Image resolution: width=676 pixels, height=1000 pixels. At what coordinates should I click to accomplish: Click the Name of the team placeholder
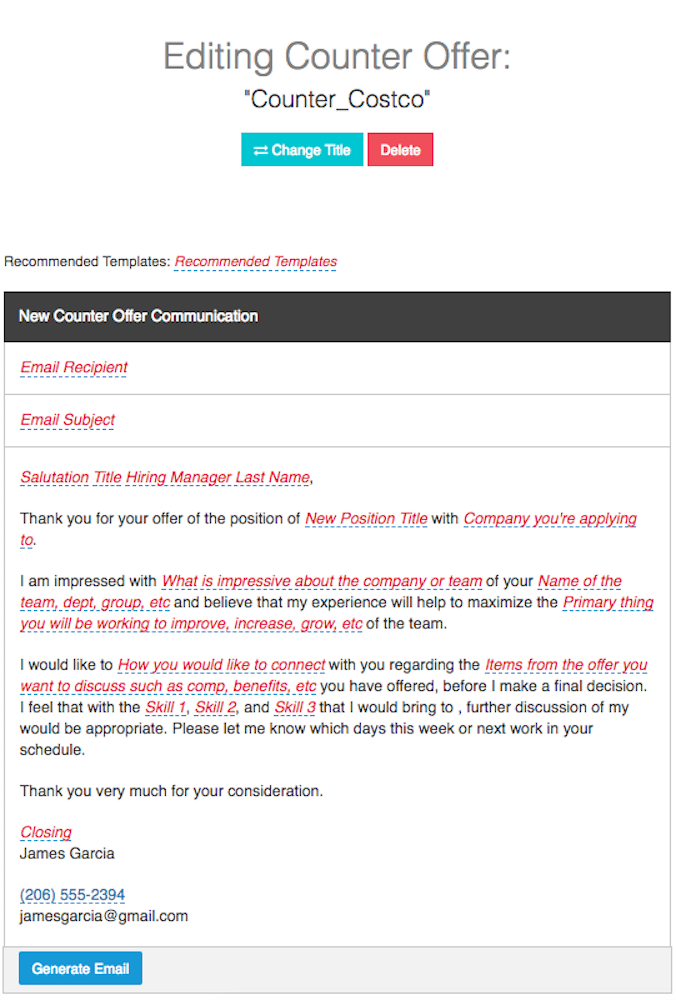click(579, 581)
